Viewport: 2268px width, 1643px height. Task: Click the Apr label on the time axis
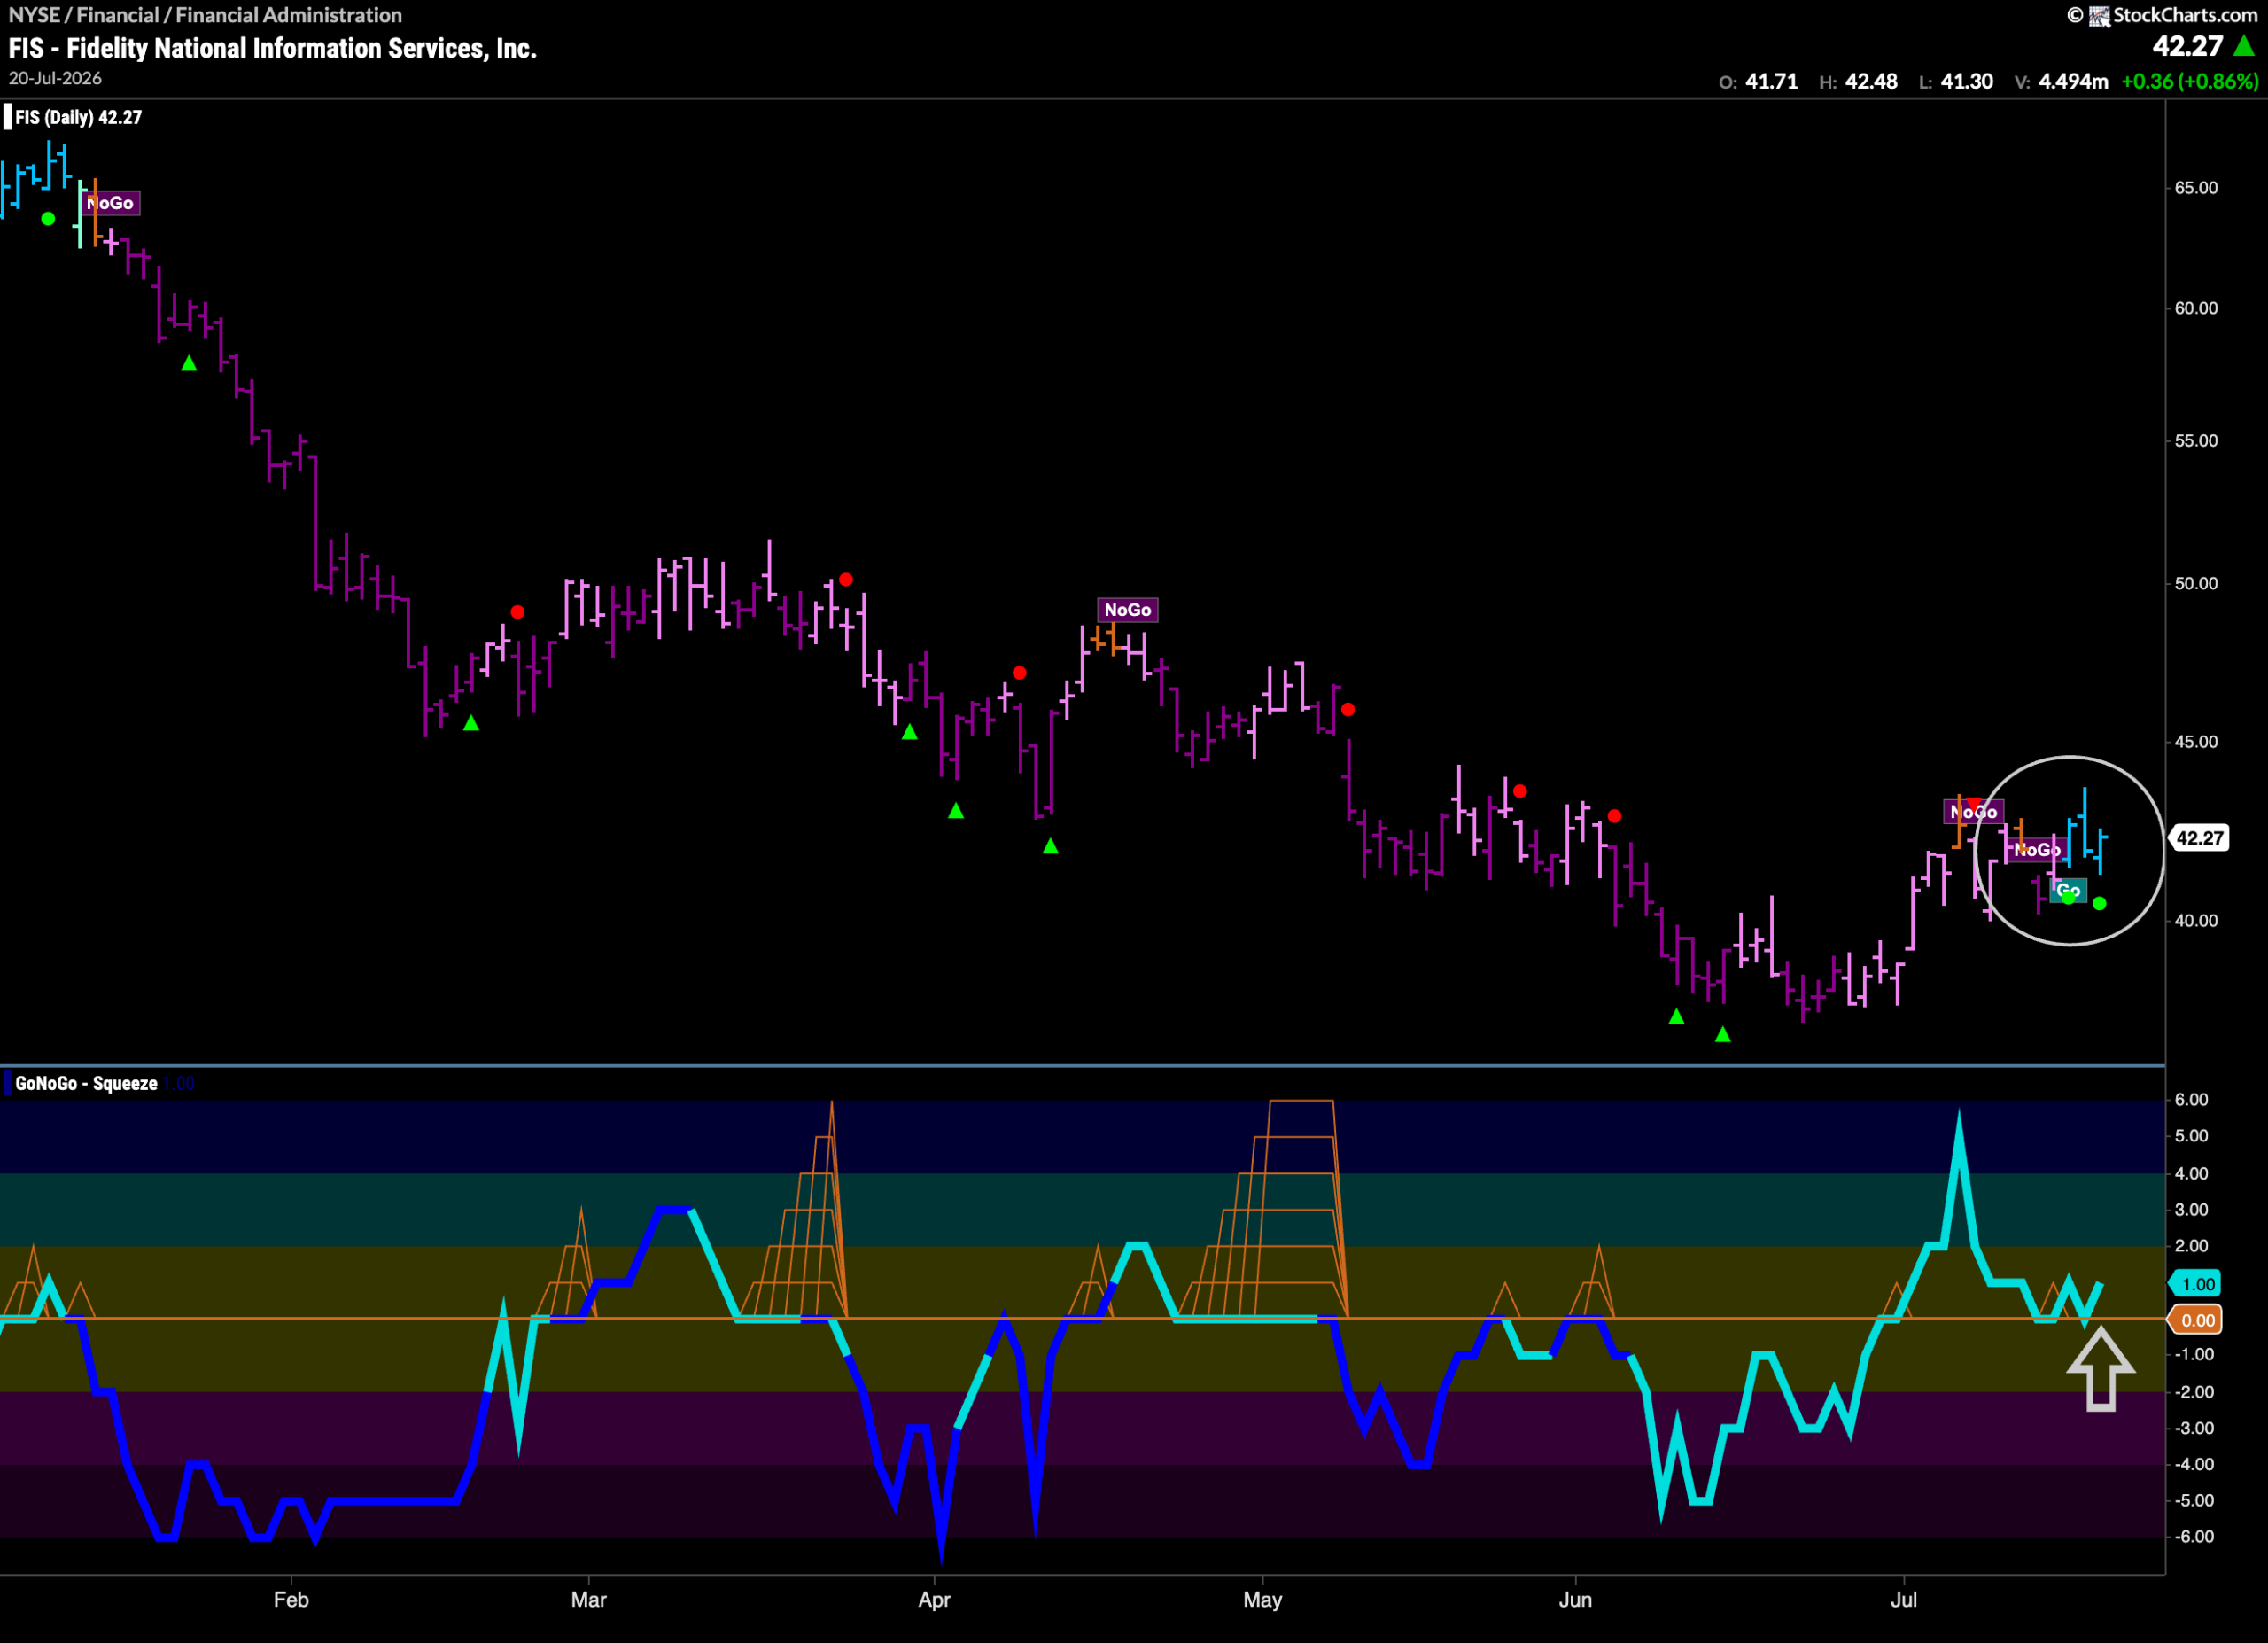934,1599
